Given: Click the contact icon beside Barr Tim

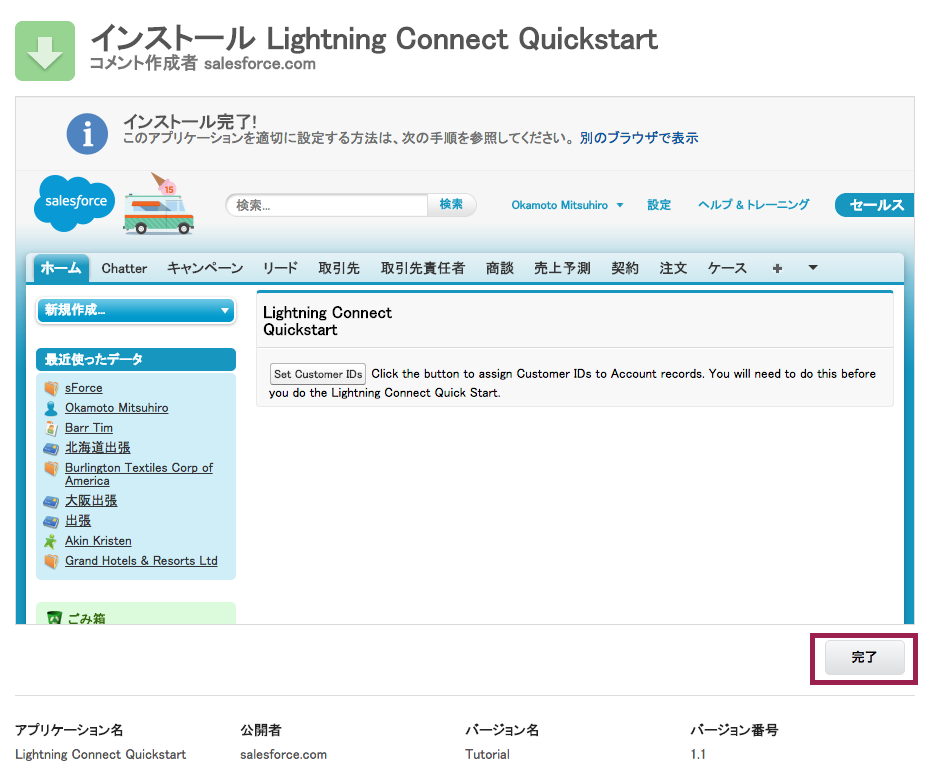Looking at the screenshot, I should [x=52, y=428].
